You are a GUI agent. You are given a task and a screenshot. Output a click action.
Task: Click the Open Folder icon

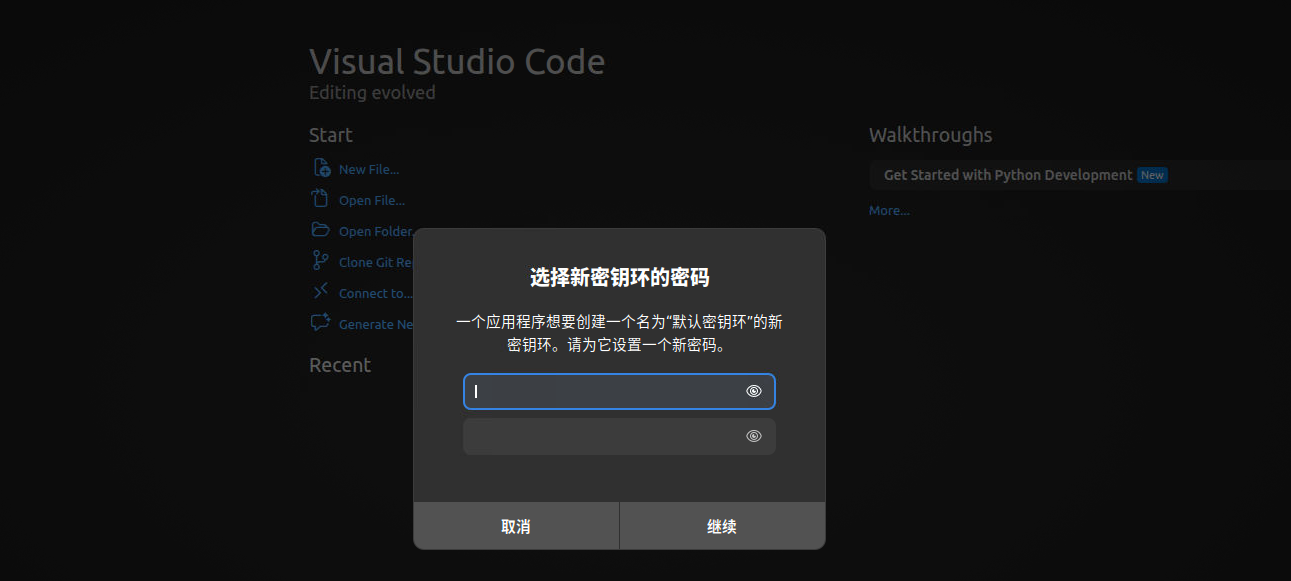click(x=320, y=230)
